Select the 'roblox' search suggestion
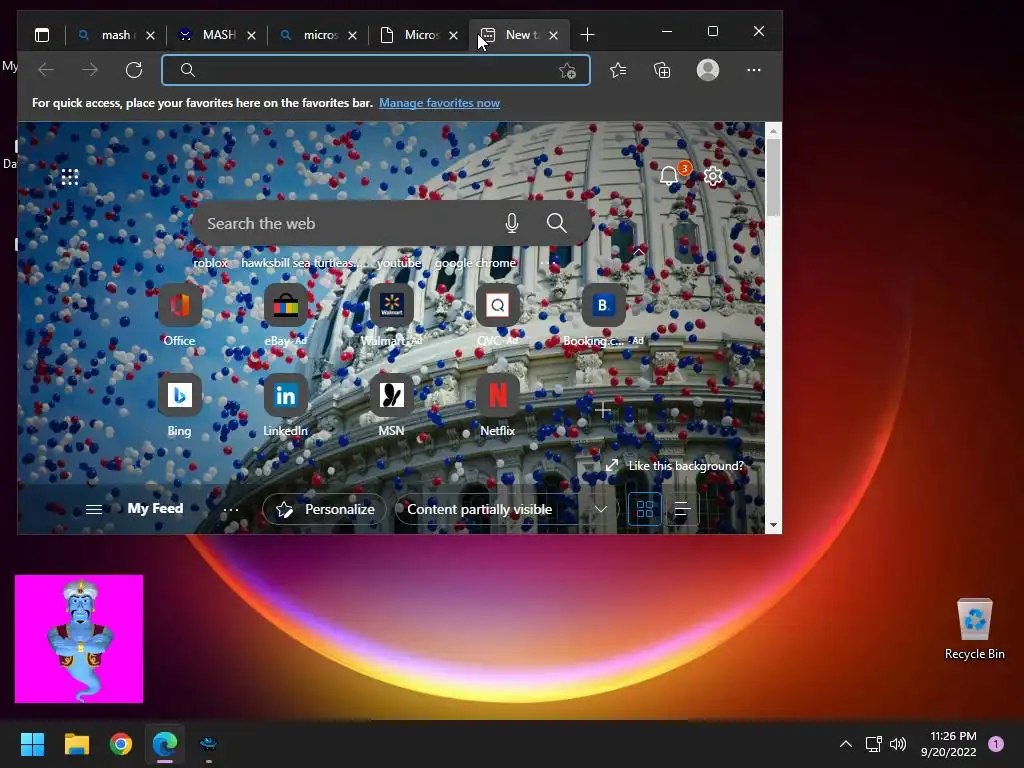The image size is (1024, 768). coord(210,263)
